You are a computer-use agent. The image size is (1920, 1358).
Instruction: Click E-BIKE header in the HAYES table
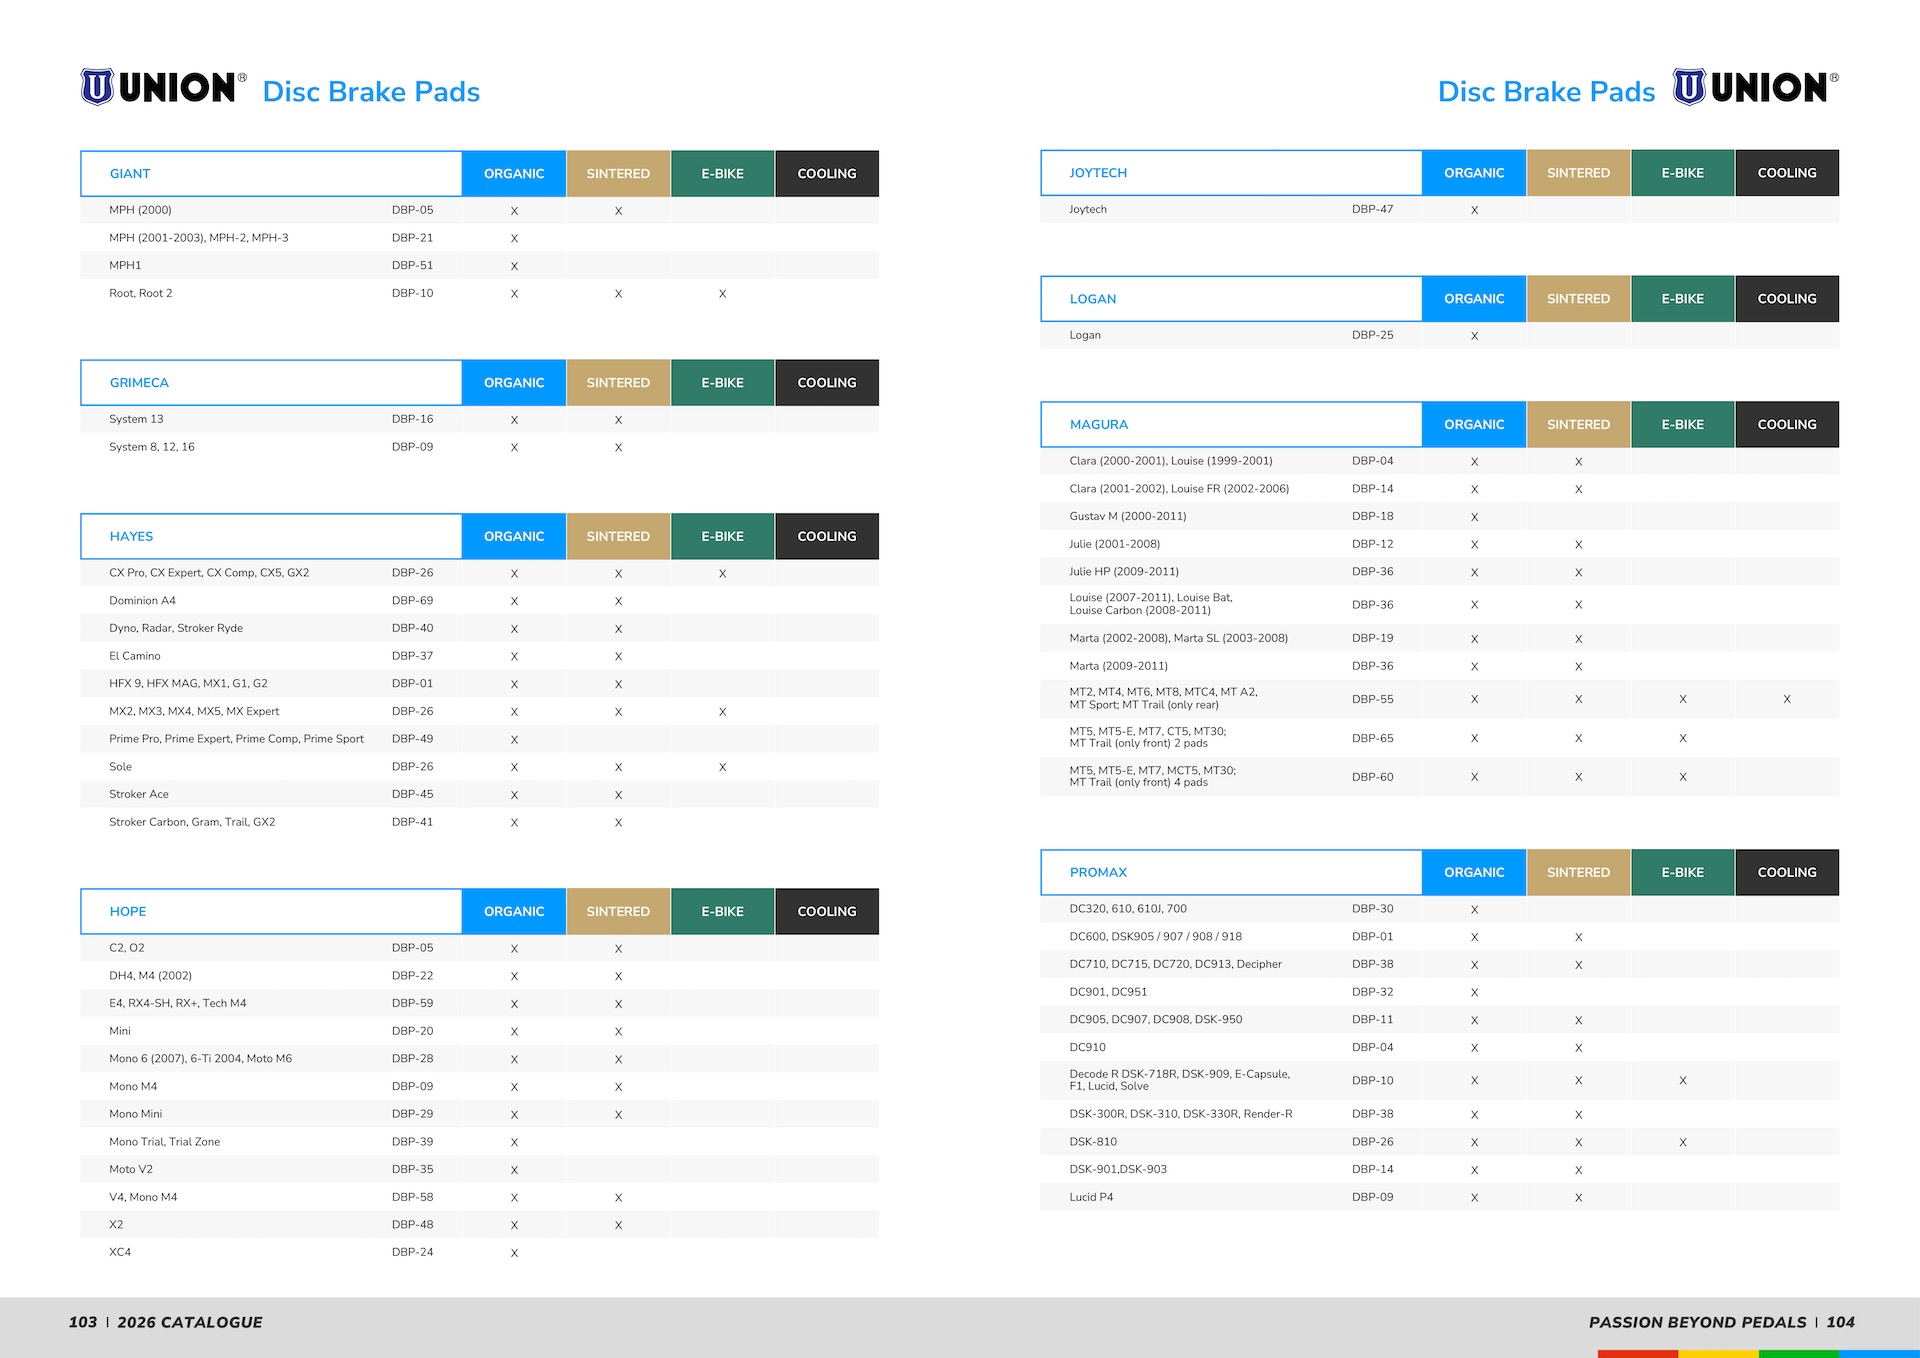pyautogui.click(x=722, y=537)
